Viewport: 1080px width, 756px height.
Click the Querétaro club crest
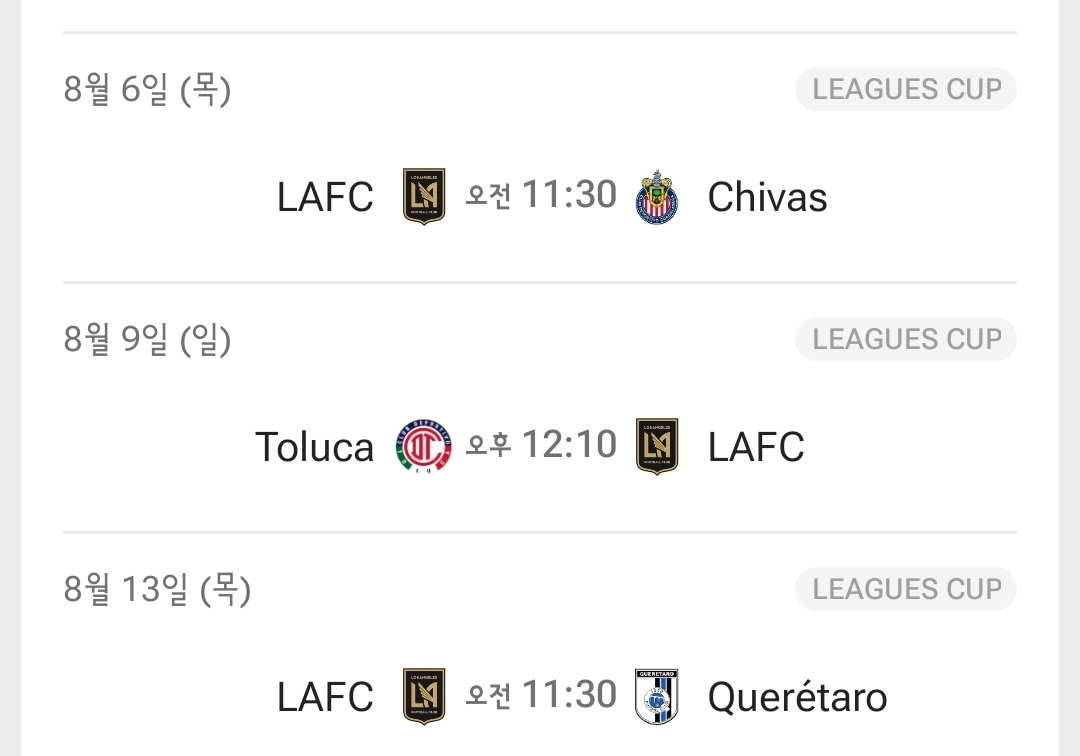click(656, 696)
